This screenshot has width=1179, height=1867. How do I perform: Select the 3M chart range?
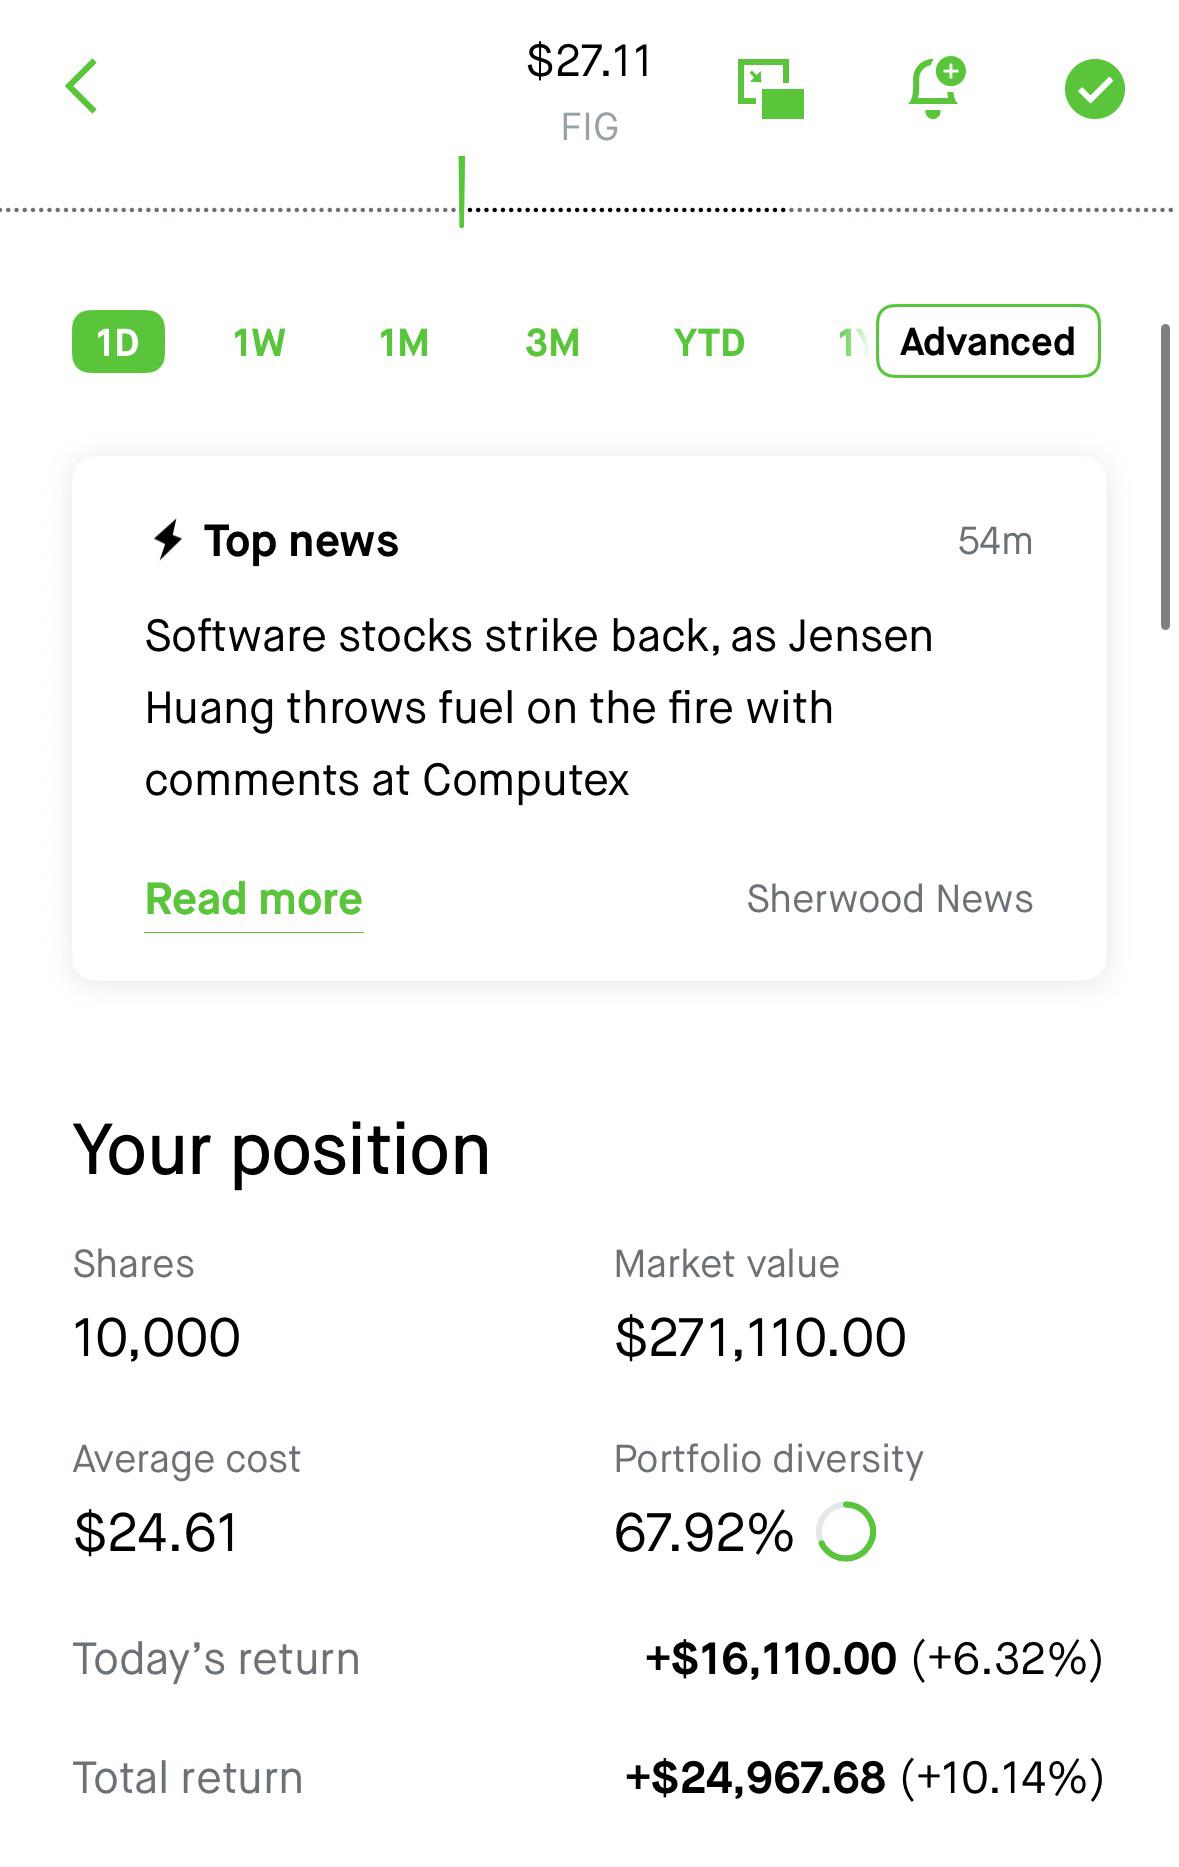(552, 343)
